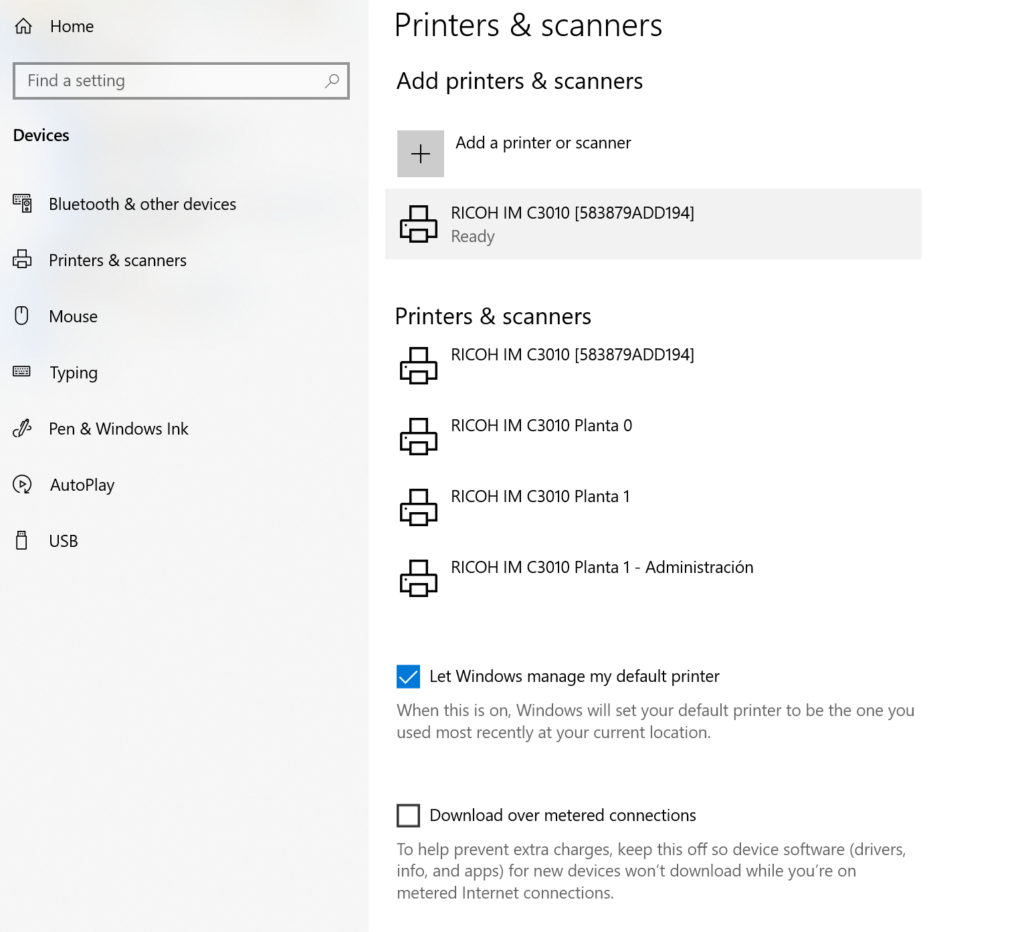The height and width of the screenshot is (932, 1024).
Task: Select RICOH IM C3010 Planta 1 - Administración
Action: tap(601, 568)
